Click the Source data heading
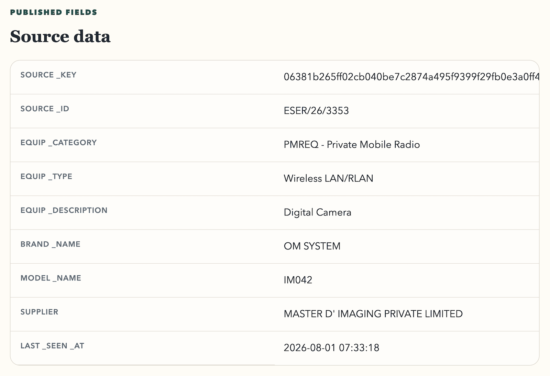The height and width of the screenshot is (376, 550). coord(60,36)
